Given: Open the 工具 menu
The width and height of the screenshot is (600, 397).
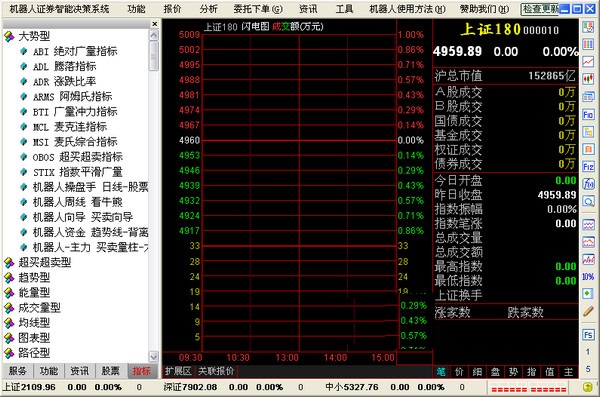Looking at the screenshot, I should tap(344, 9).
